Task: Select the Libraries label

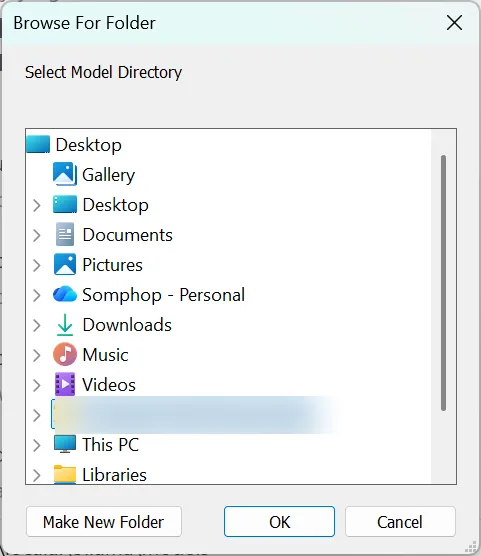Action: 114,474
